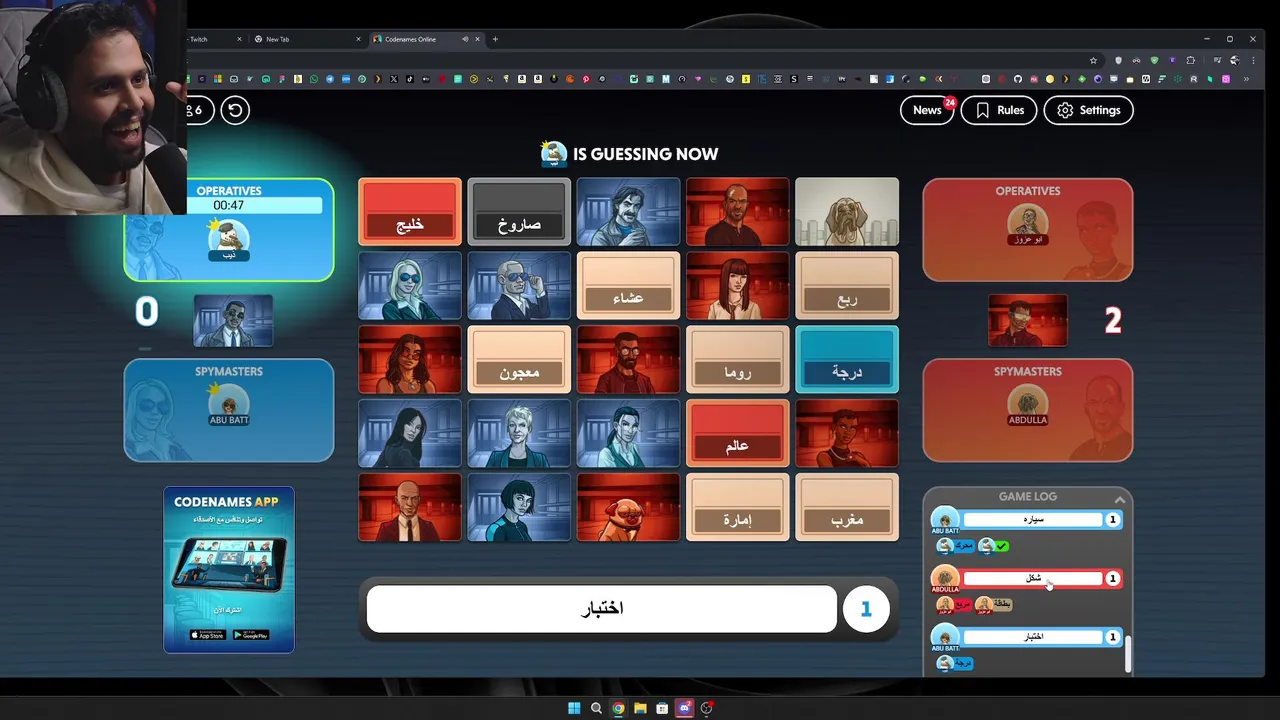Click the reset game circular arrow icon
Viewport: 1280px width, 720px height.
tap(235, 110)
